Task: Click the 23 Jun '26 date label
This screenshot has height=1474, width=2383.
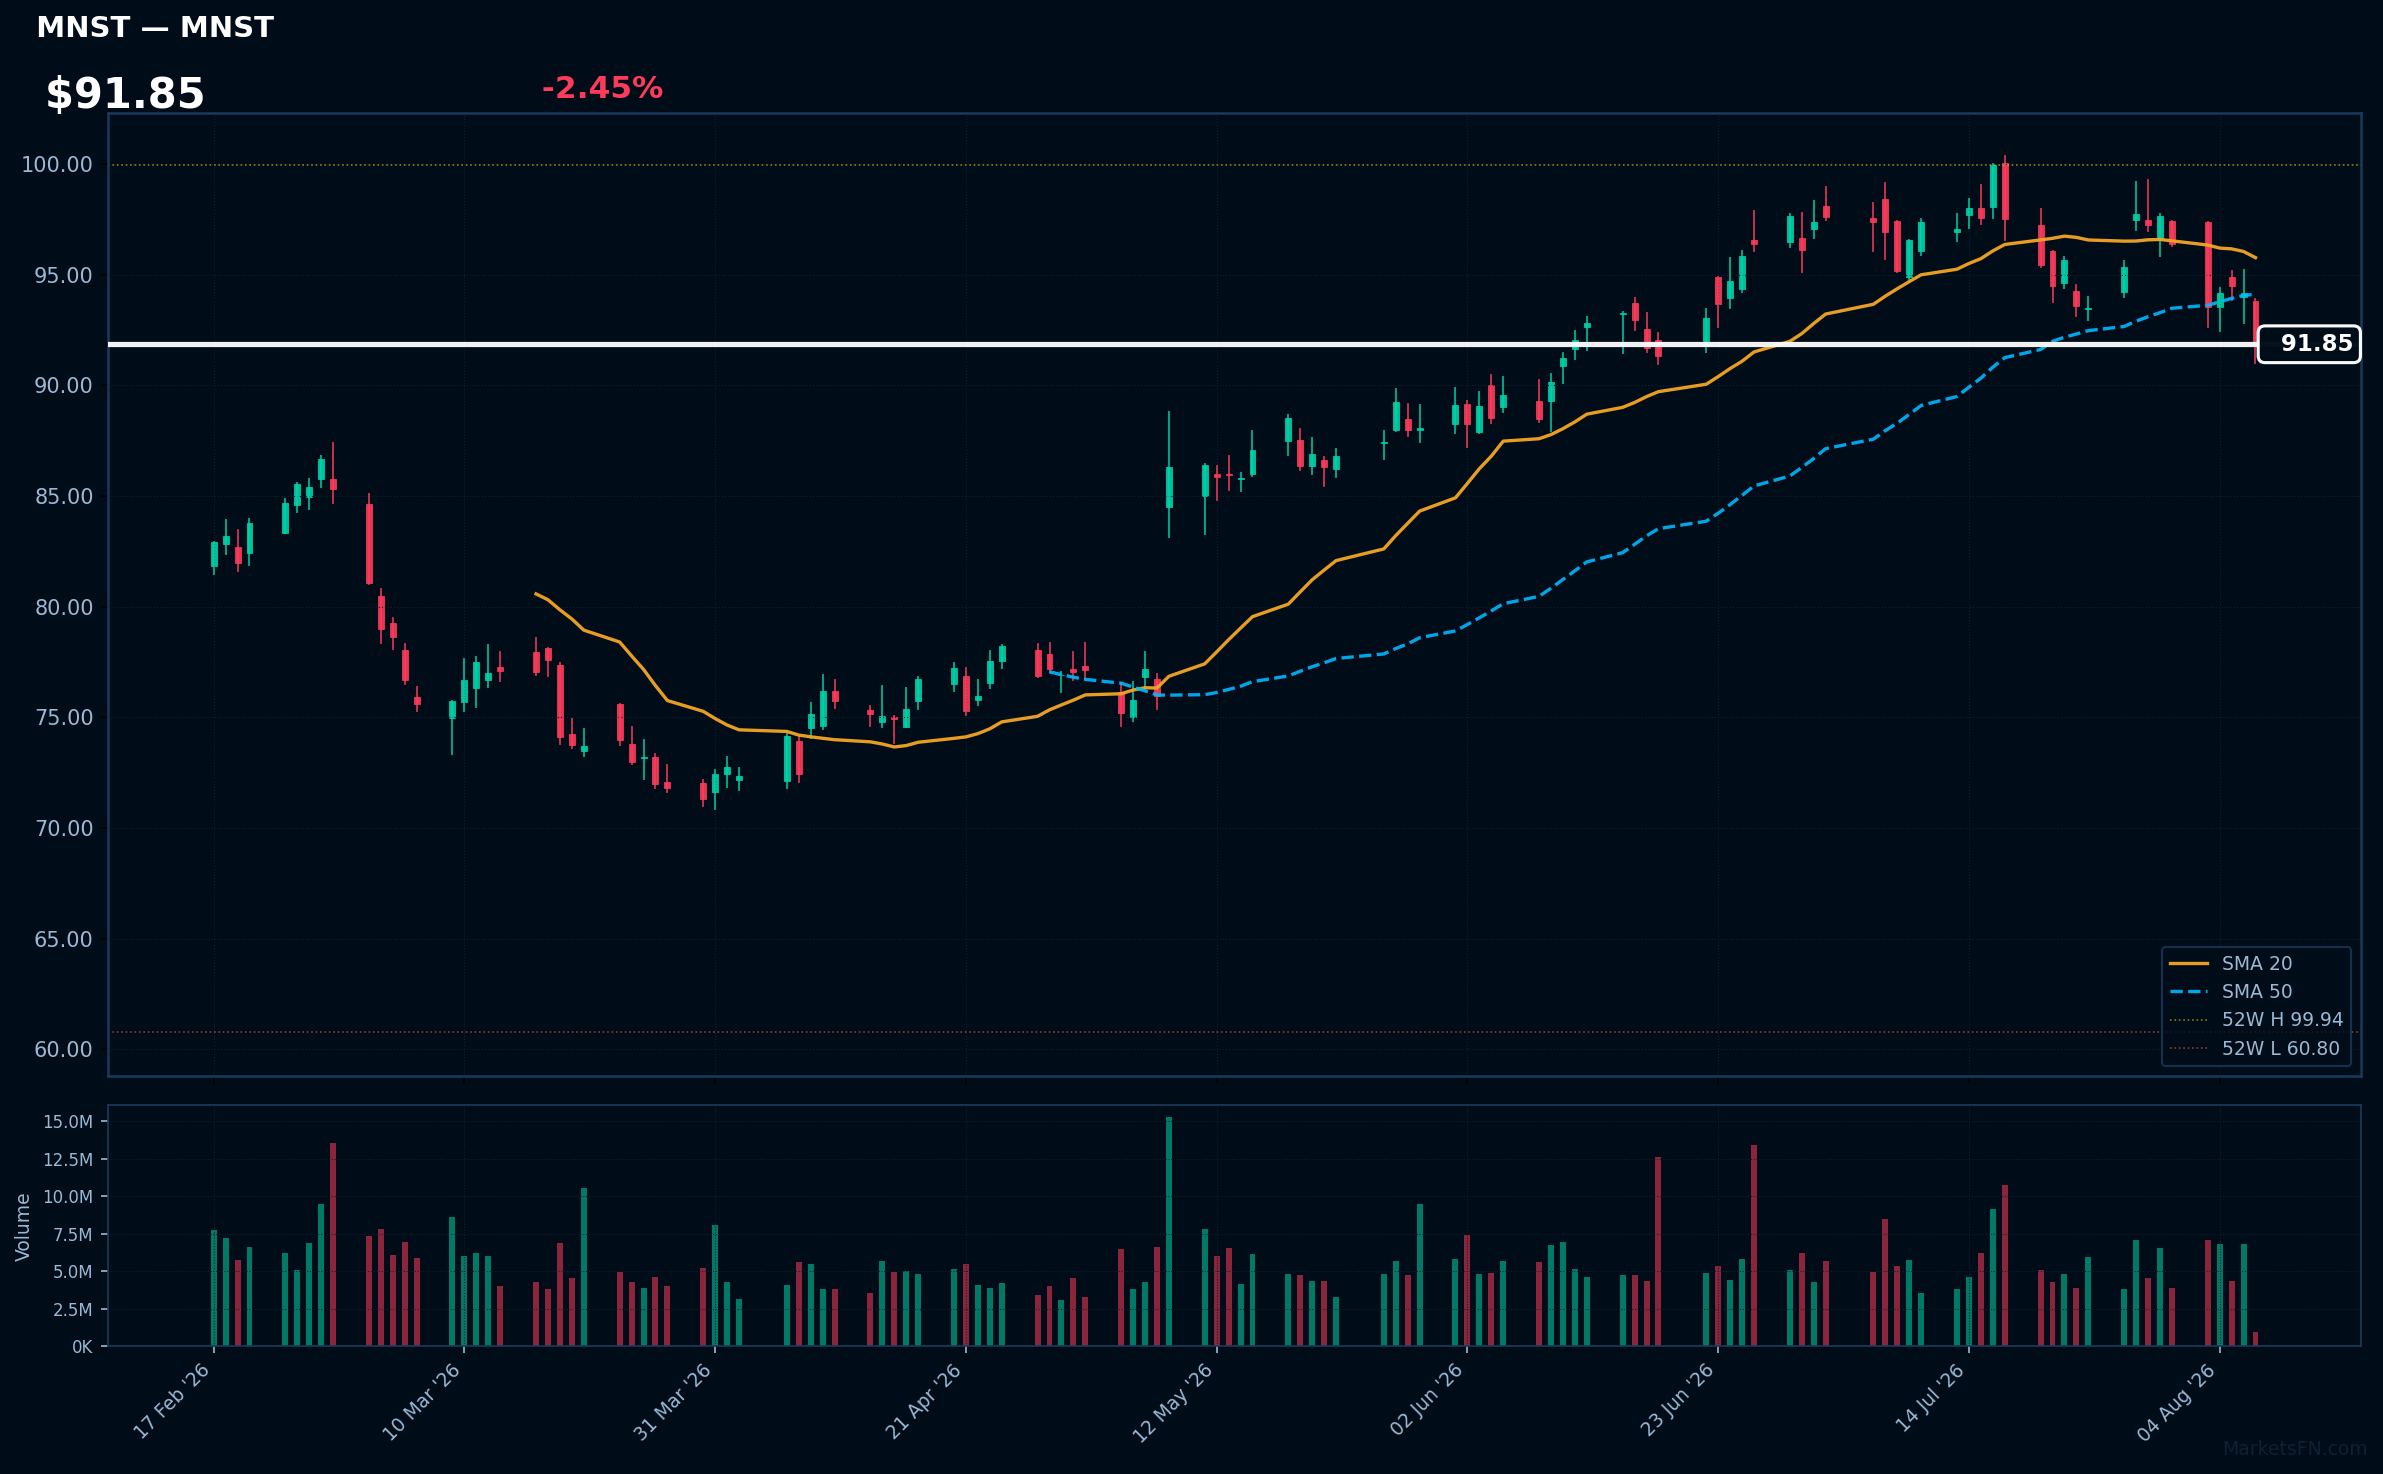Action: 1677,1400
